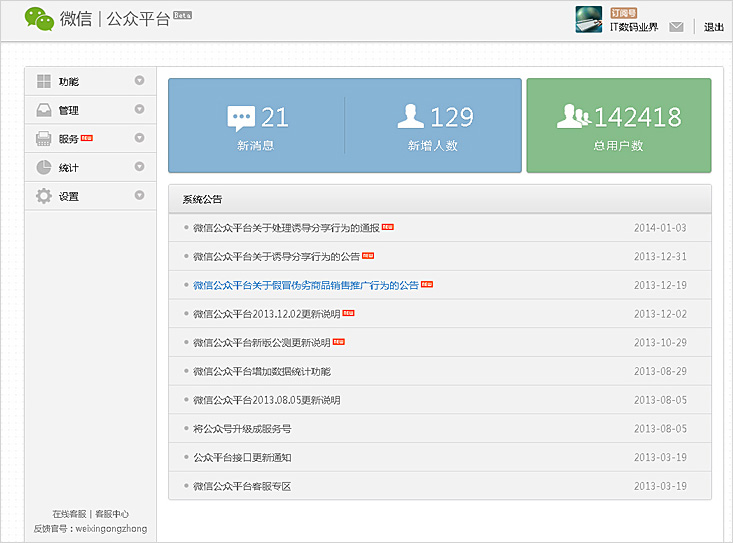Click the 反馈官号 weixingongzhong text
733x543 pixels.
90,529
